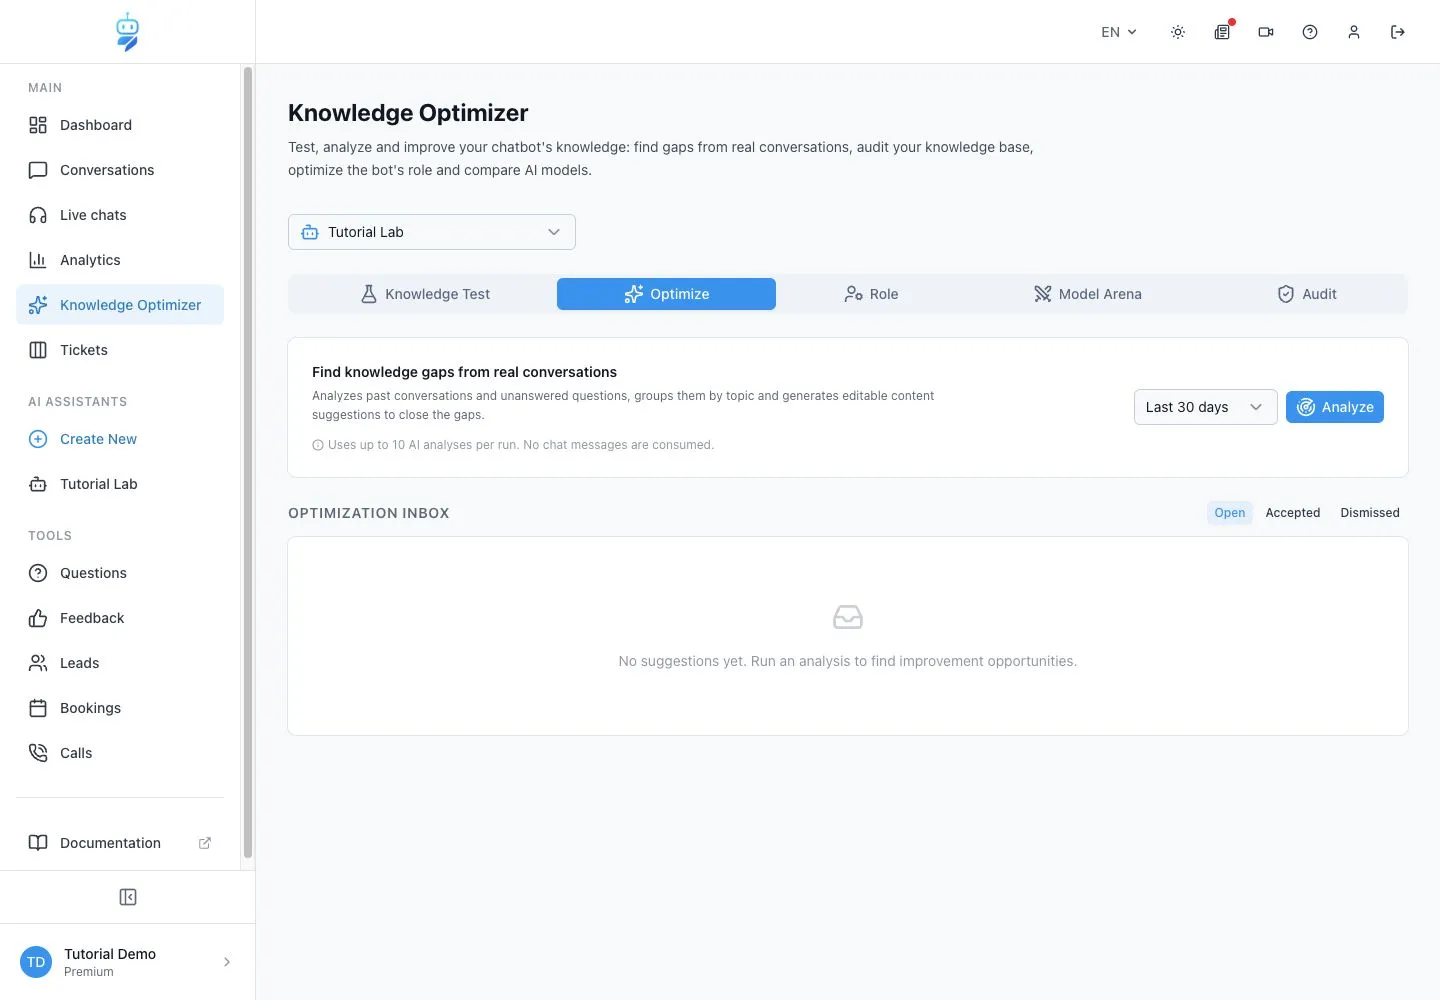Open Documentation link in sidebar
This screenshot has width=1440, height=1000.
[x=120, y=843]
